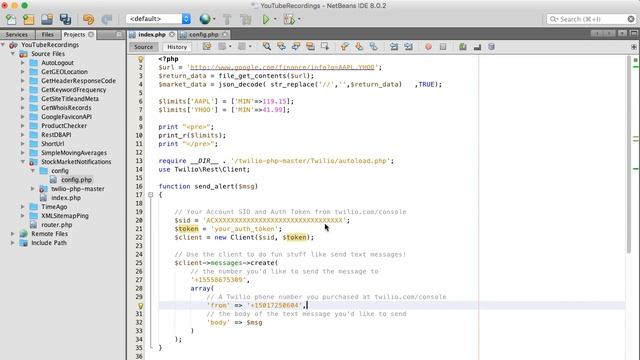Screen dimensions: 640x360
Task: Click the Stop Macro Recording icon
Action: tap(443, 47)
